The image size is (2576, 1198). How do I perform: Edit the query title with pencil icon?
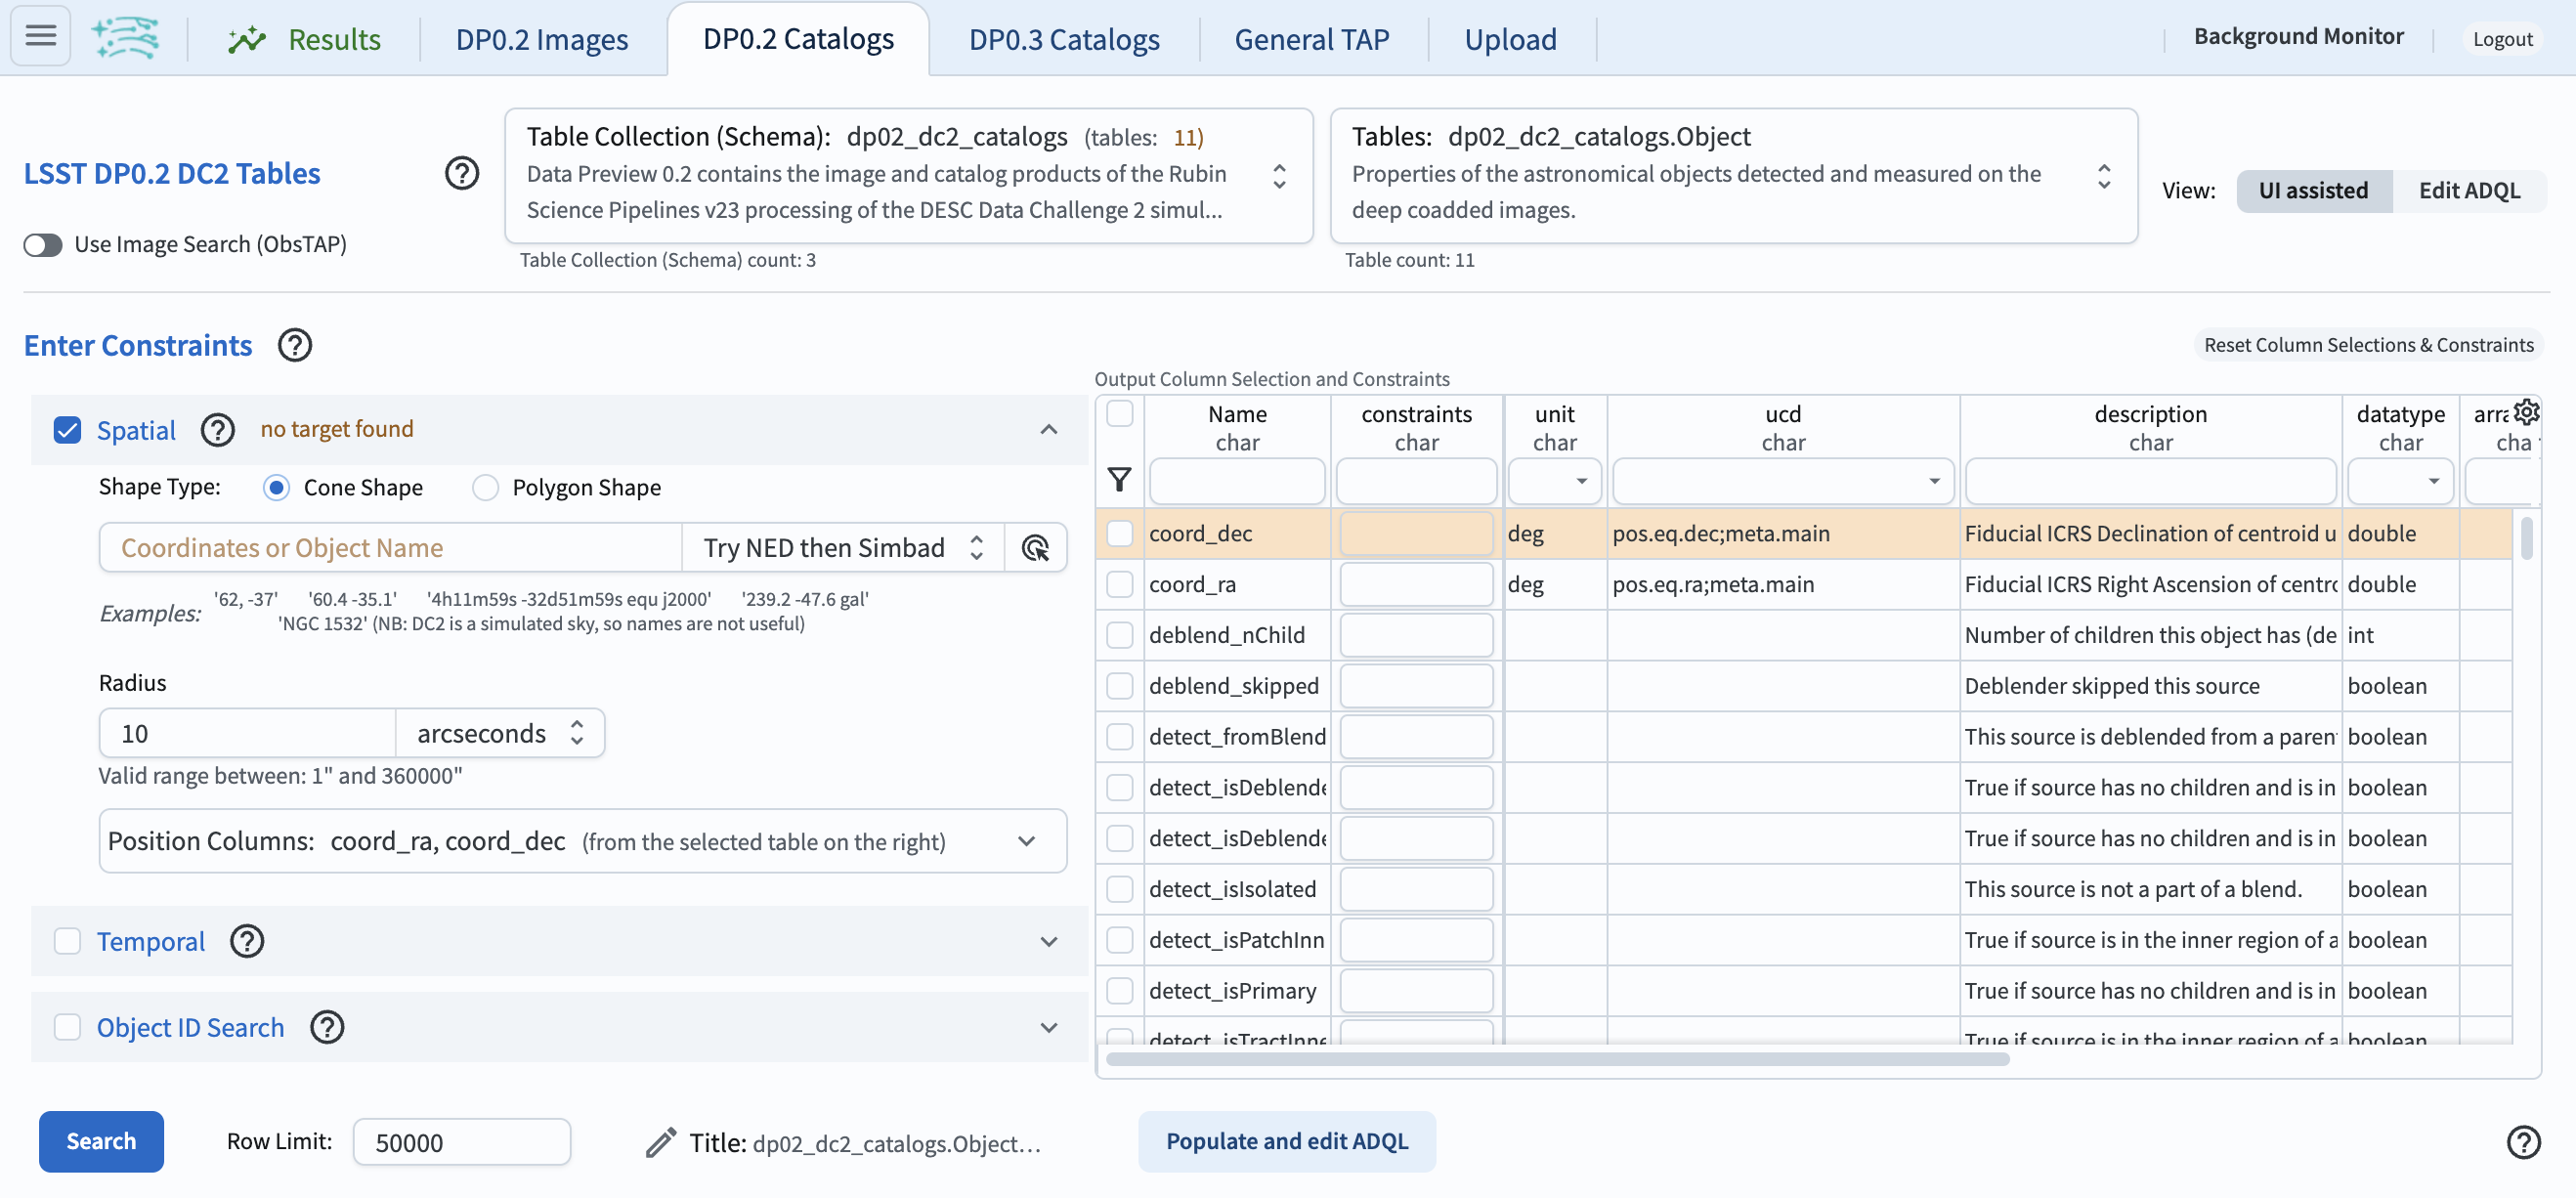point(659,1141)
